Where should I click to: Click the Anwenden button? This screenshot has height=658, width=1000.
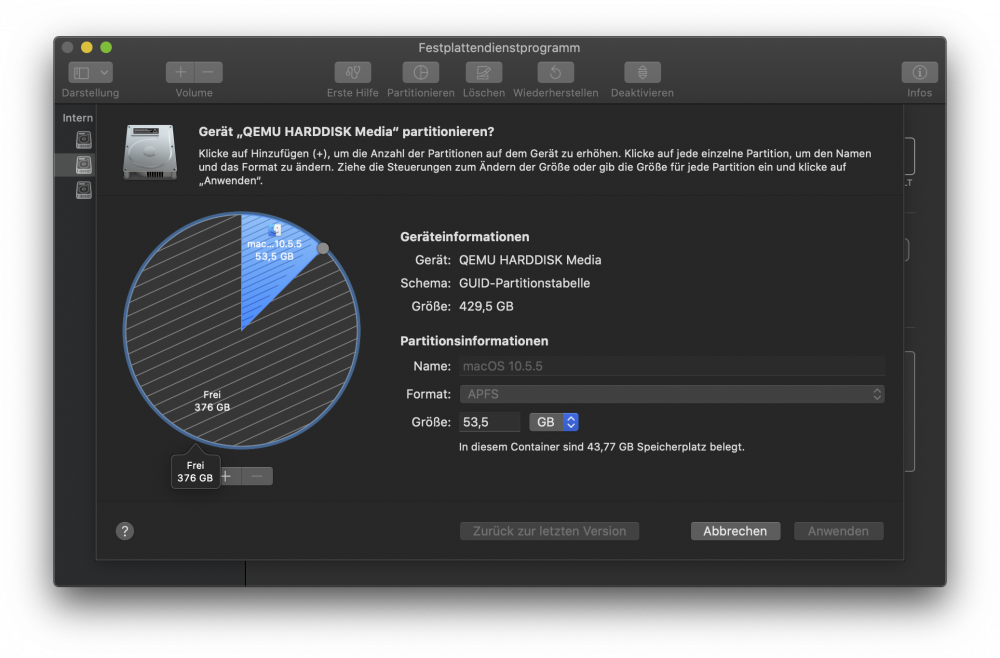(838, 531)
